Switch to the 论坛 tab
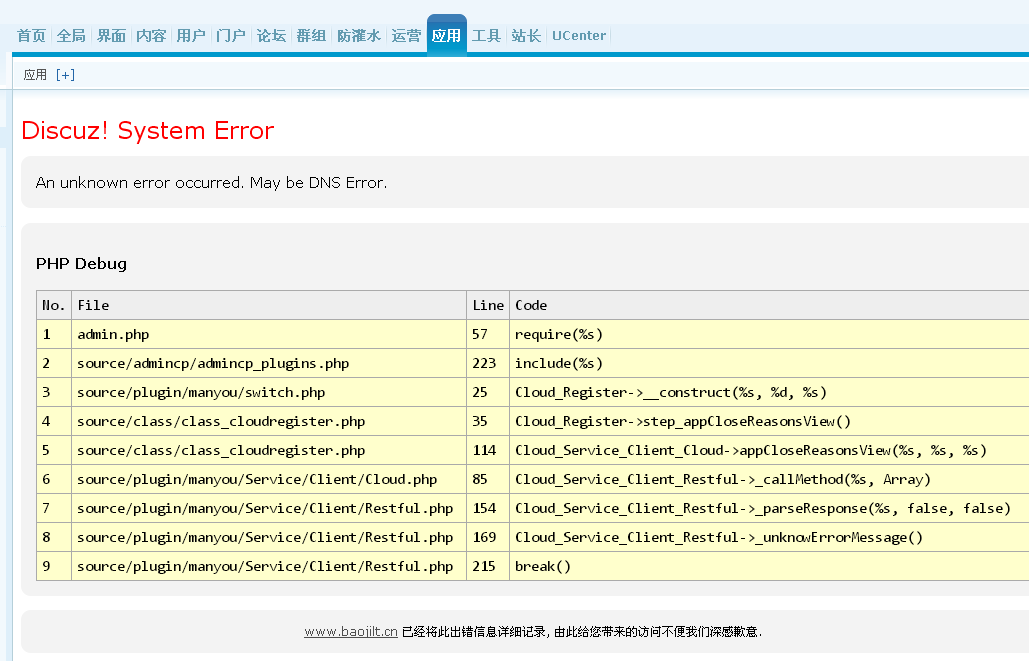Image resolution: width=1029 pixels, height=661 pixels. pos(271,36)
